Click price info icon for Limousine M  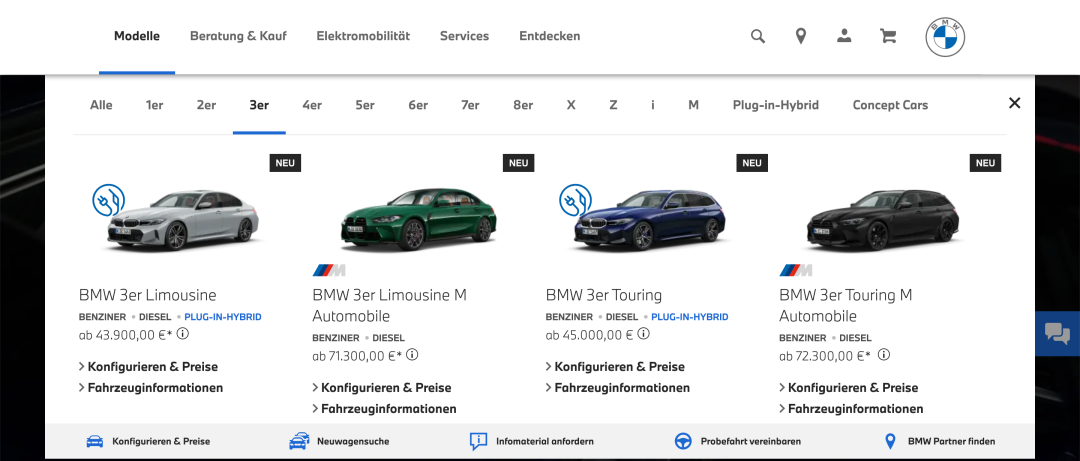412,355
